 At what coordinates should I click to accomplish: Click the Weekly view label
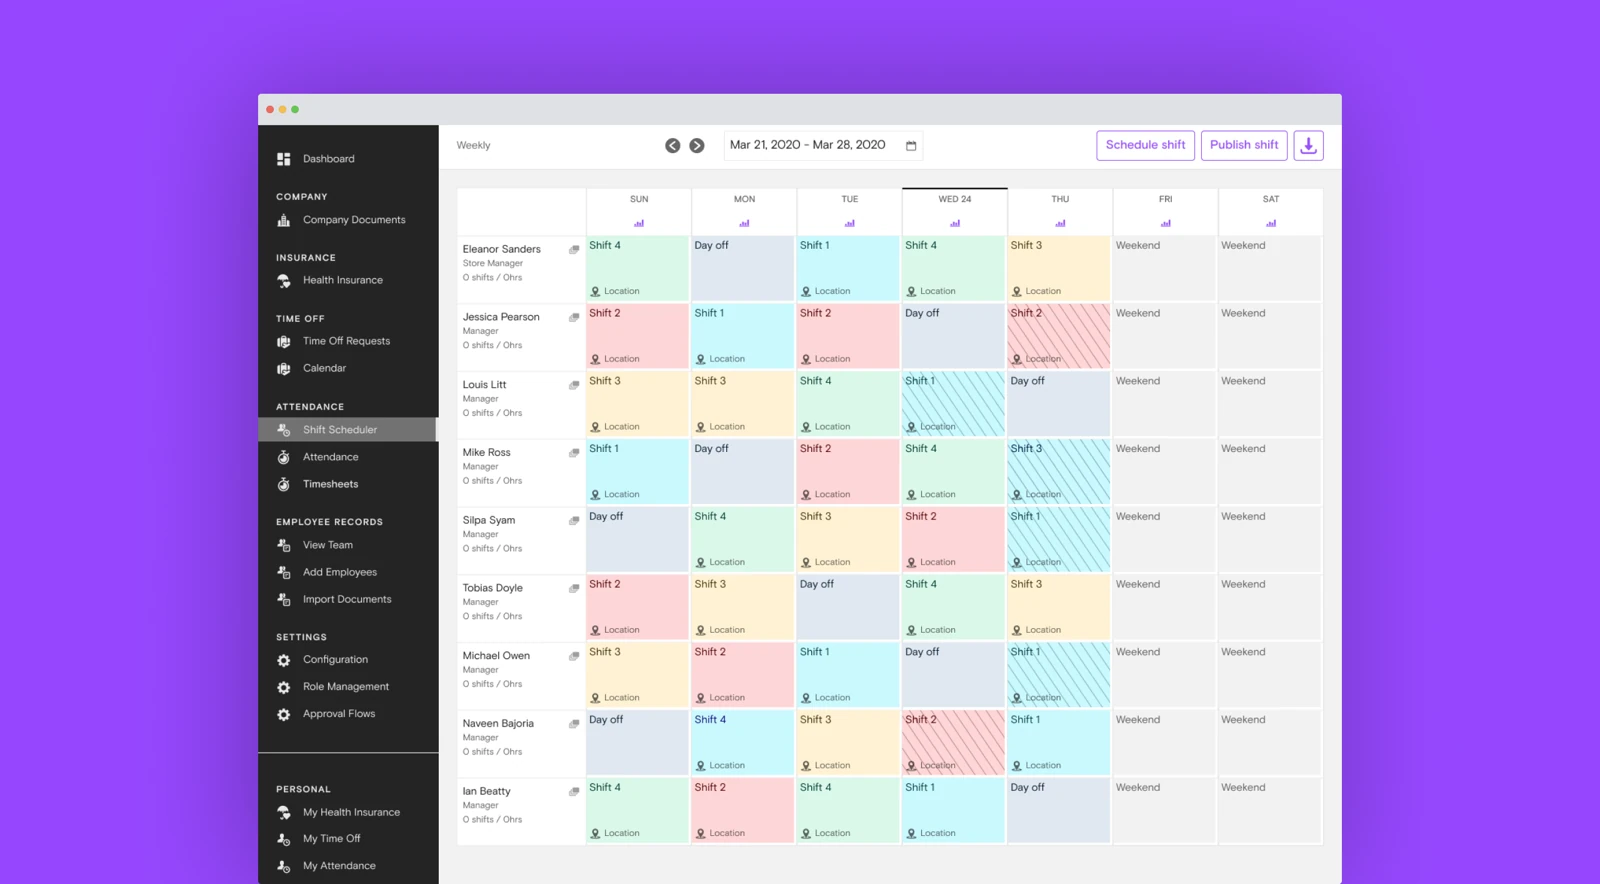pos(473,146)
